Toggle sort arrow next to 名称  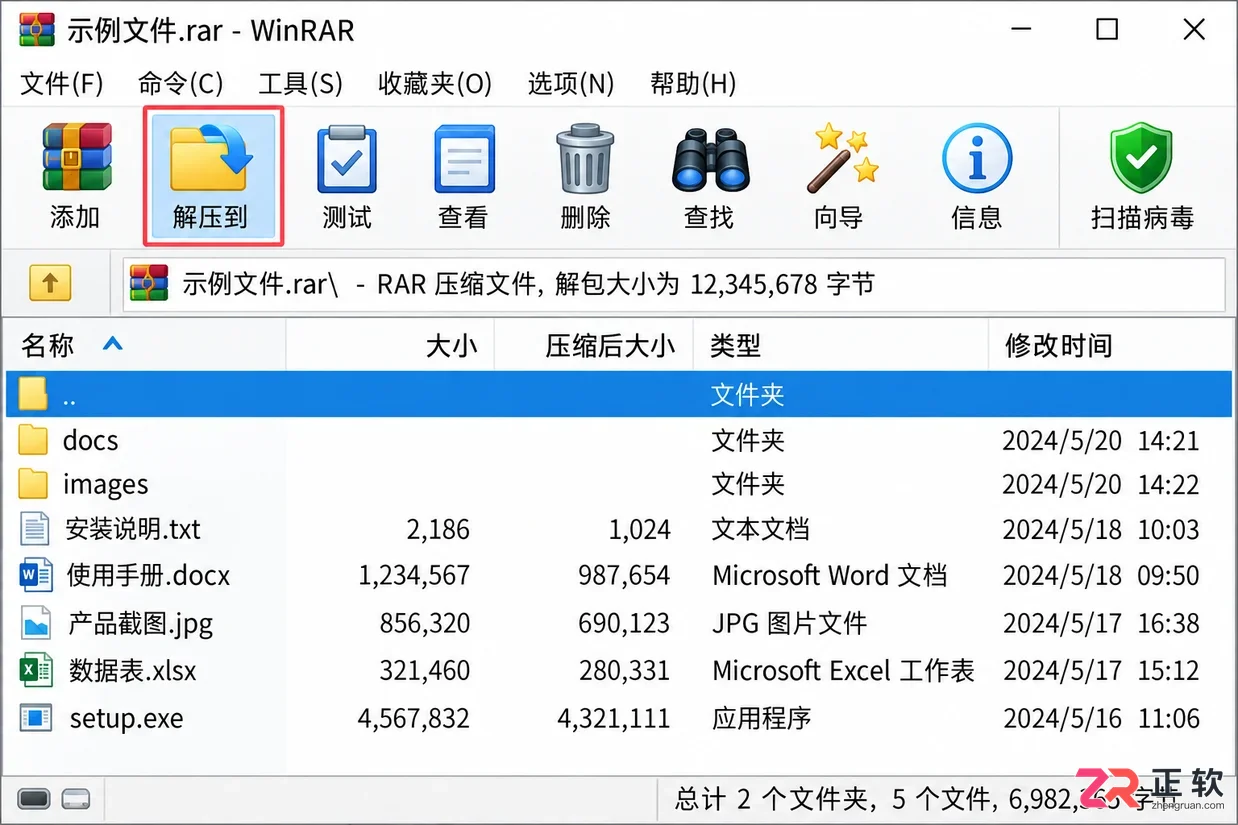point(113,344)
